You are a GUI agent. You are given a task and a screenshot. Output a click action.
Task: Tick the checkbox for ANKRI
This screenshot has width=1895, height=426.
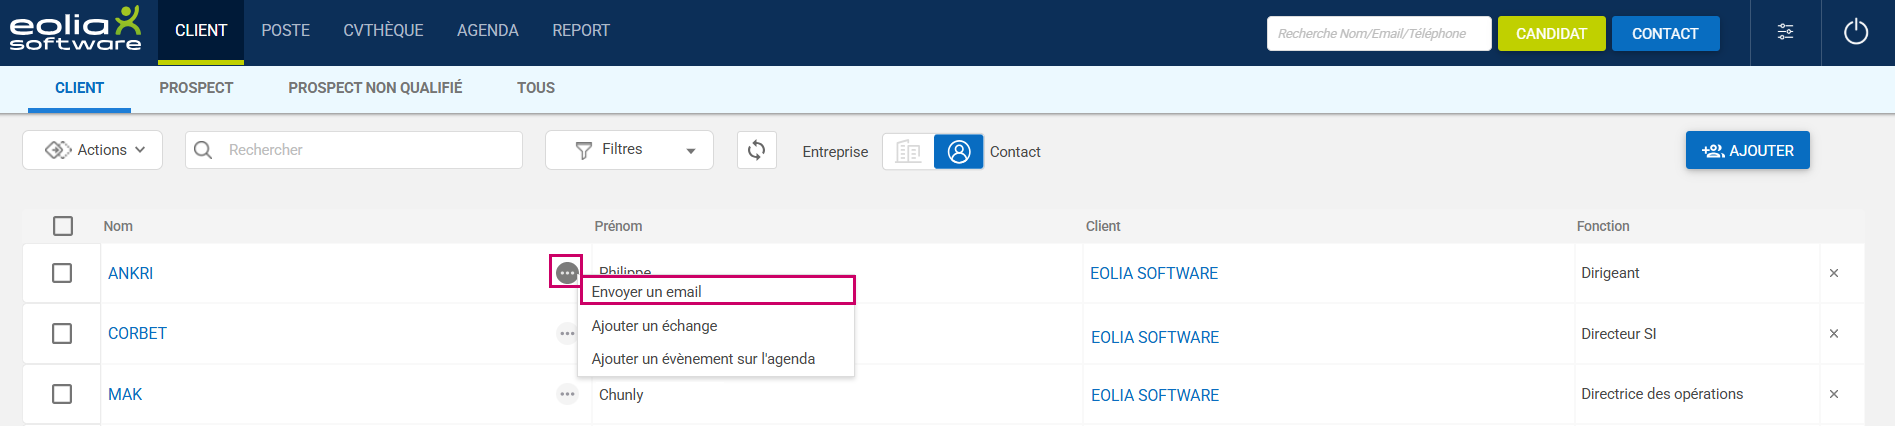[62, 273]
